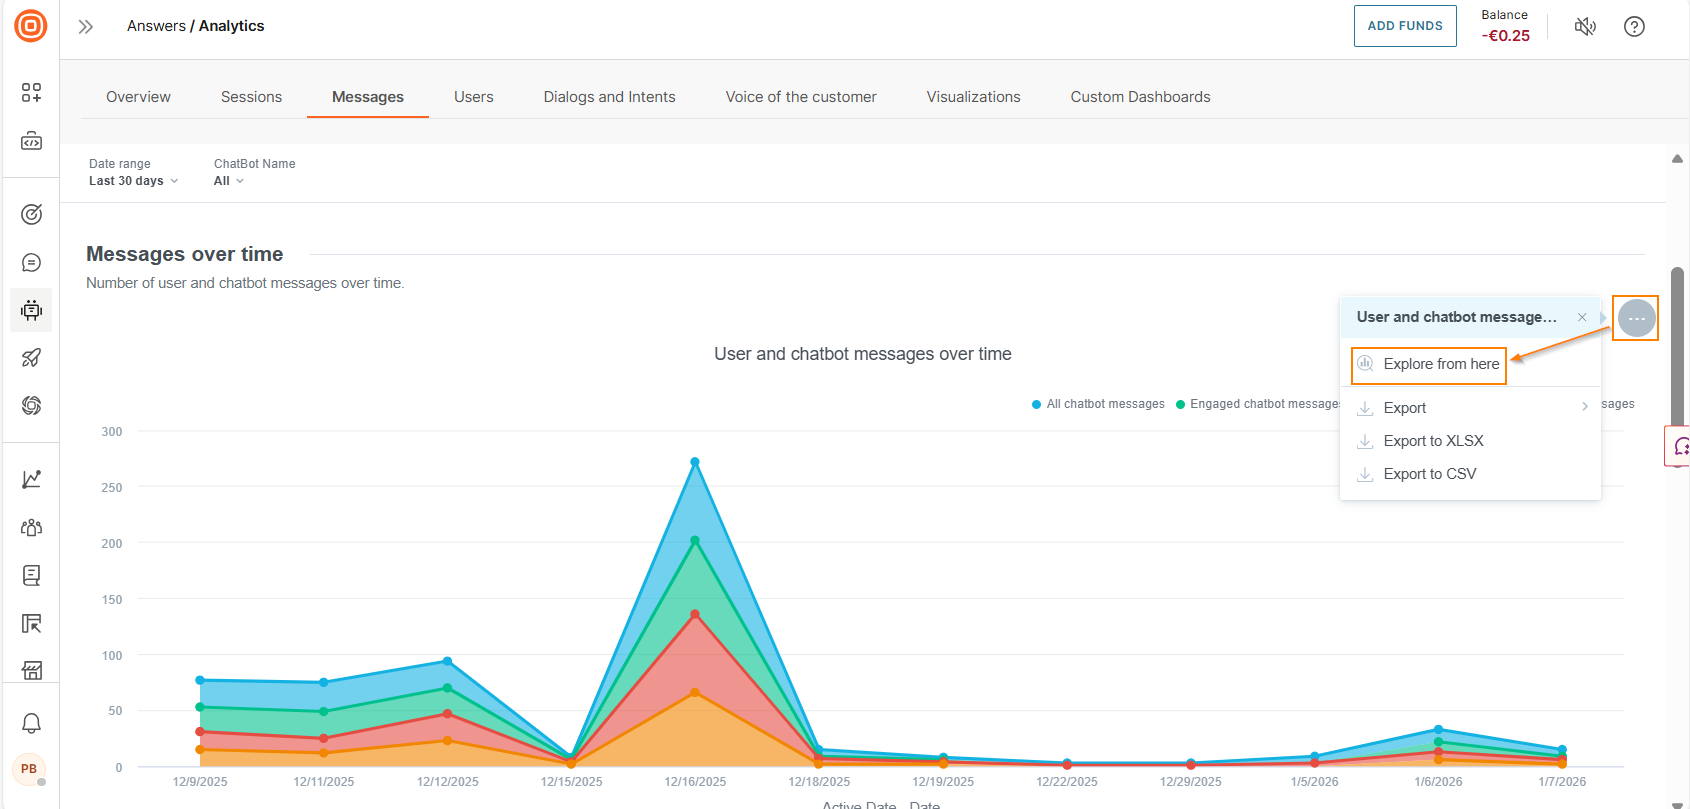Screen dimensions: 1690x809
Task: Open the target goal sidebar icon
Action: click(31, 214)
